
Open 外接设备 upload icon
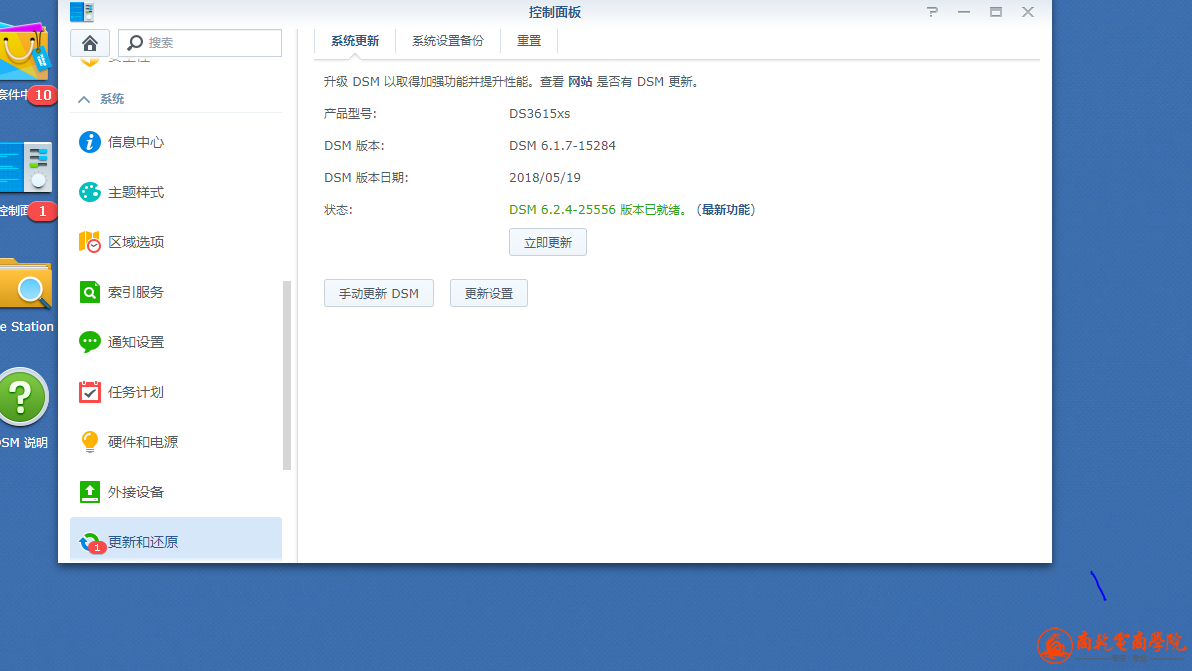(x=90, y=492)
